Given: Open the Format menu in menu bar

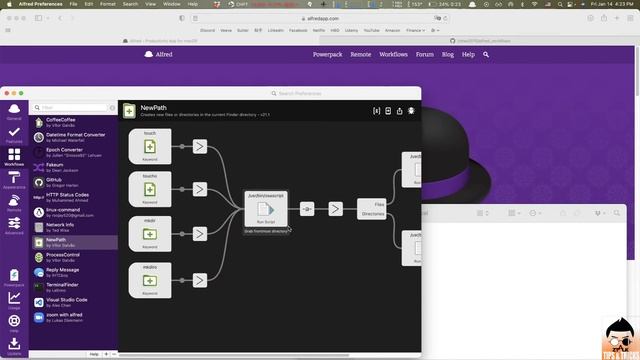Looking at the screenshot, I should (108, 4).
